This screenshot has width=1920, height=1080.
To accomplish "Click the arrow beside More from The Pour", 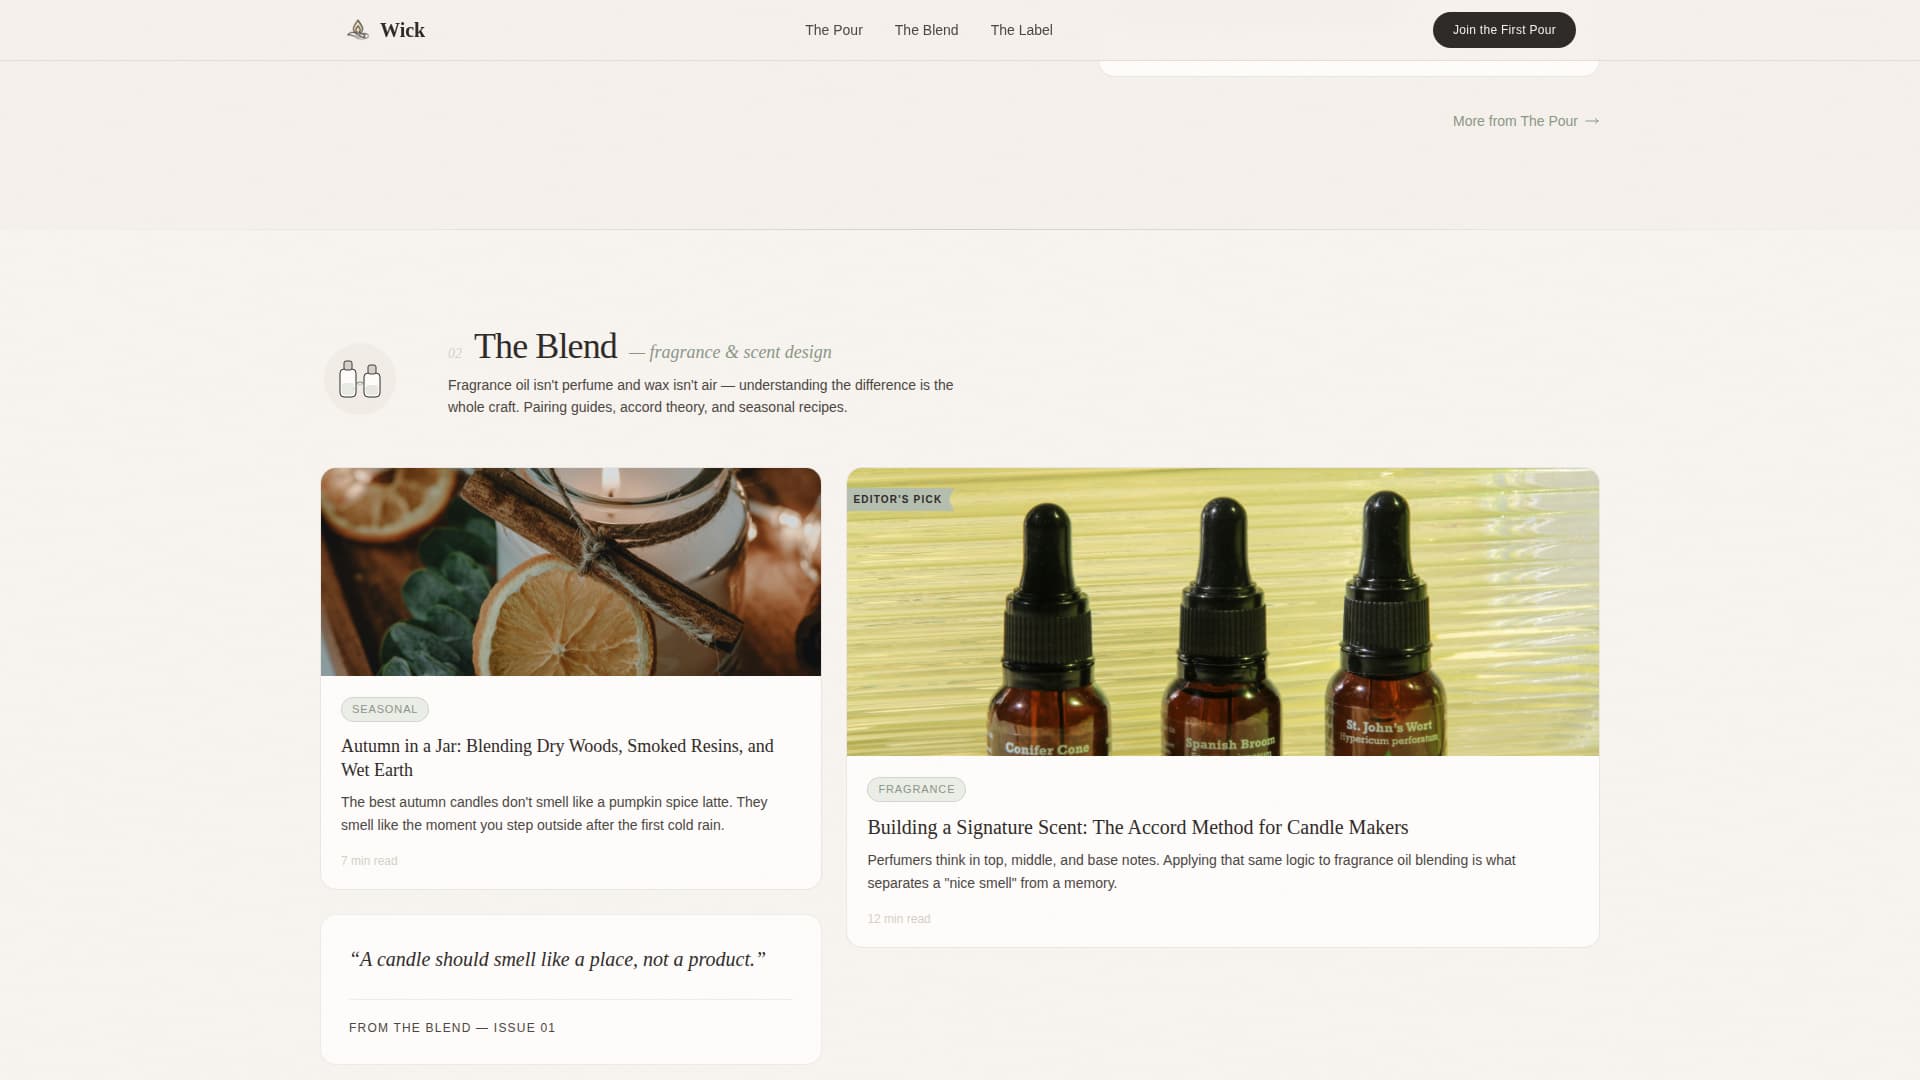I will point(1592,121).
